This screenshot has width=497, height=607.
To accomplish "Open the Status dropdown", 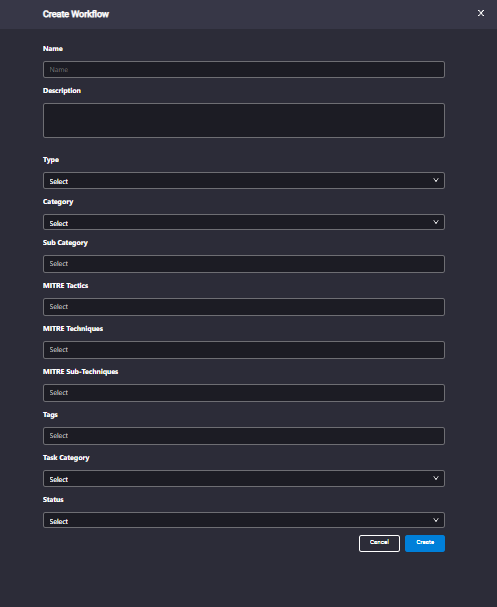I will 244,520.
